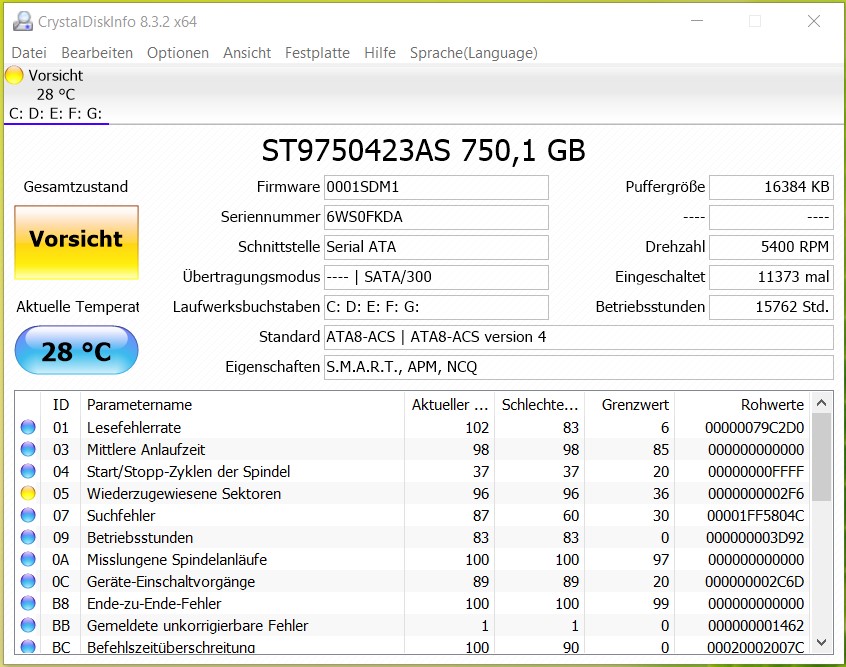The image size is (846, 667).
Task: Open the Ansicht menu
Action: coord(247,53)
